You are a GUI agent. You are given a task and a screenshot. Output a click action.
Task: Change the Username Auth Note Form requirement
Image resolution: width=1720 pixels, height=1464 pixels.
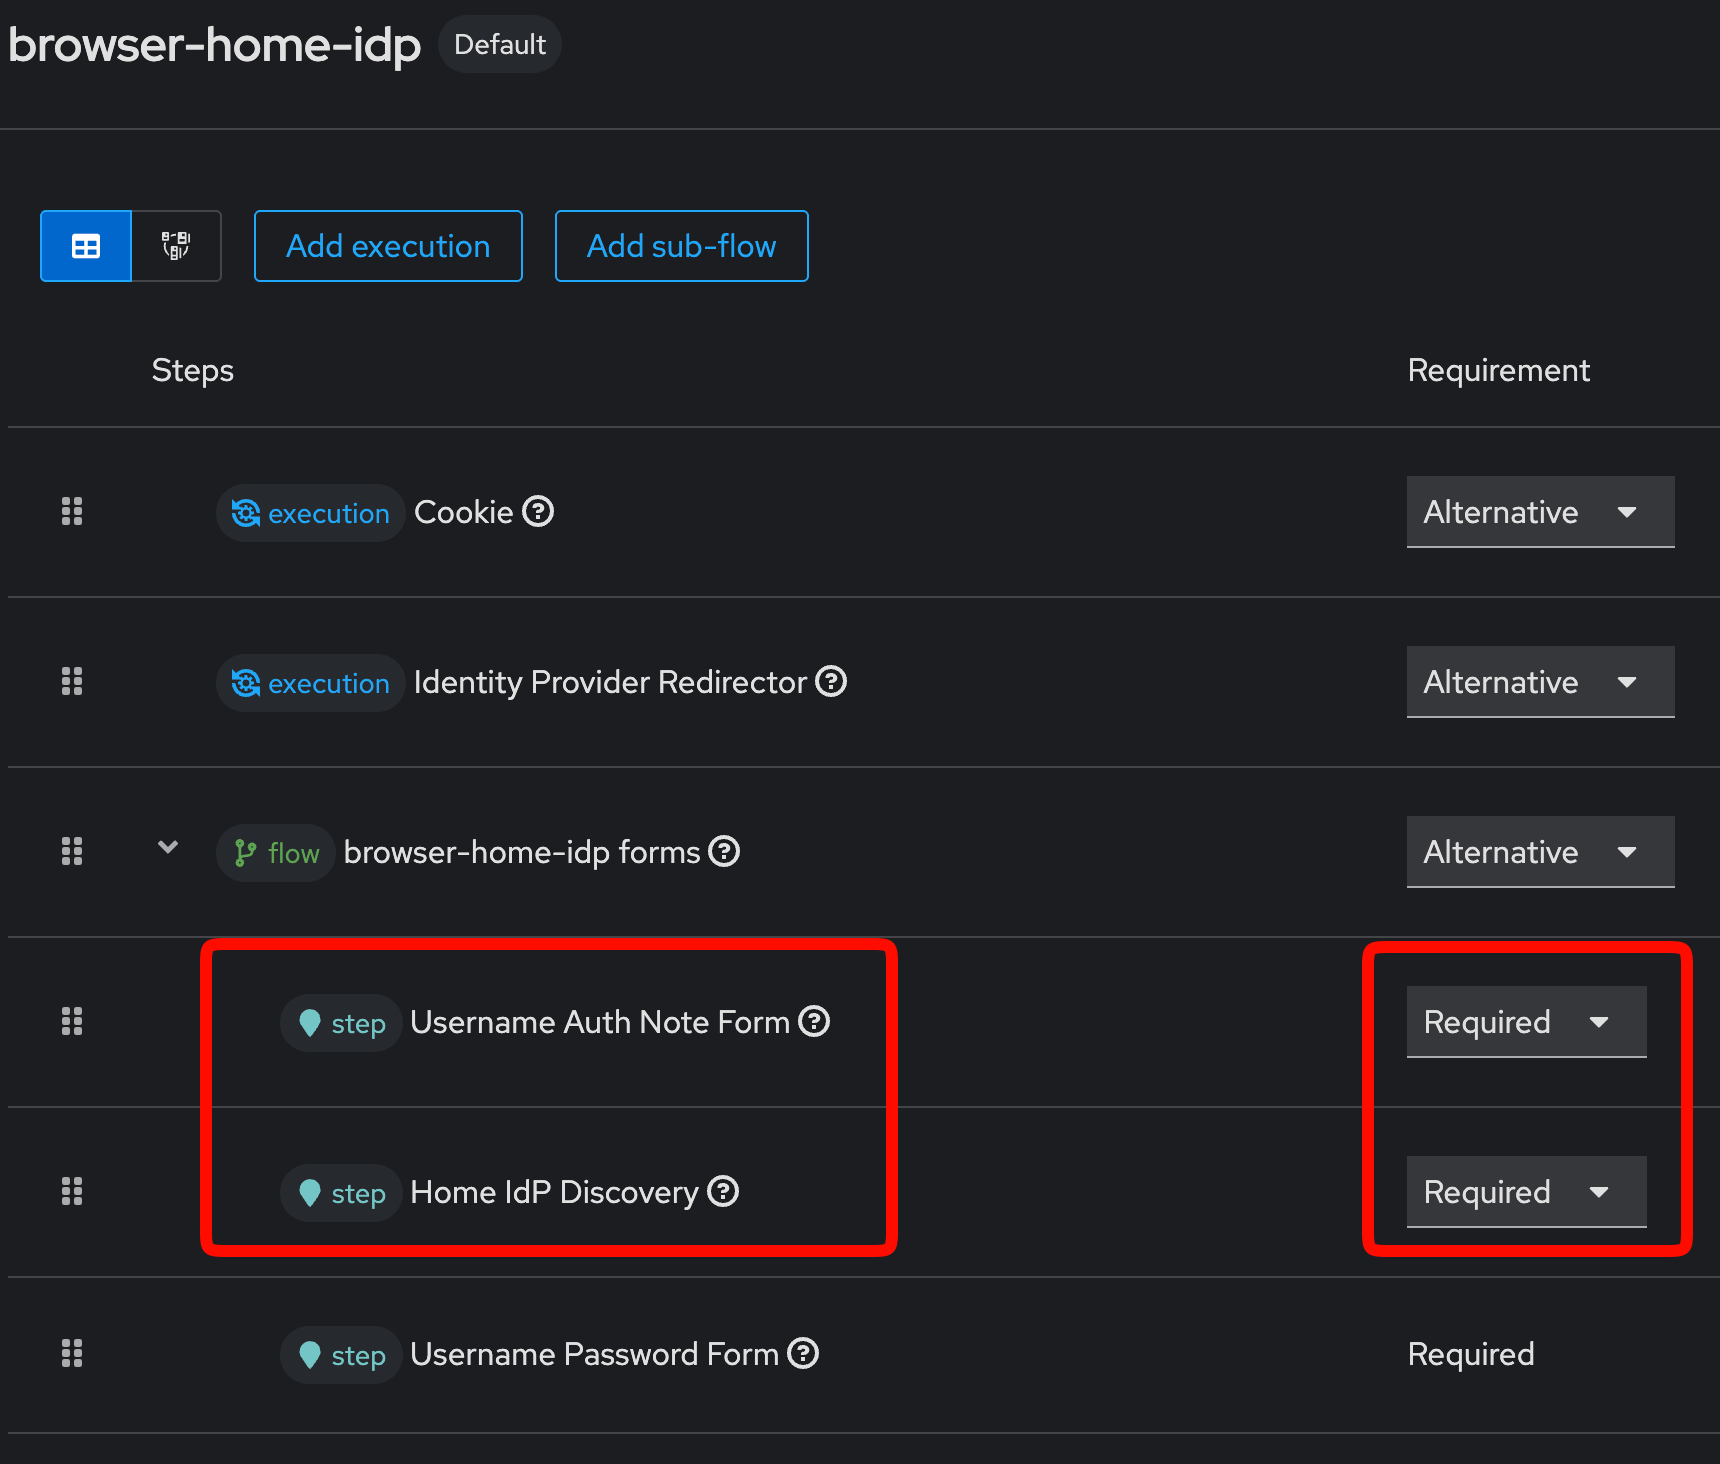click(x=1525, y=1021)
